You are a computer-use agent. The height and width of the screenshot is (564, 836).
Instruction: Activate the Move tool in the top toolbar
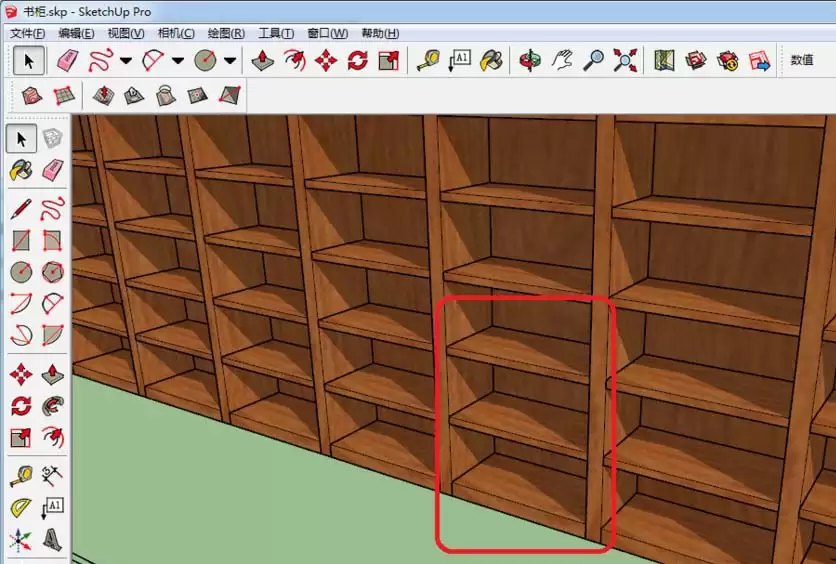click(x=326, y=60)
